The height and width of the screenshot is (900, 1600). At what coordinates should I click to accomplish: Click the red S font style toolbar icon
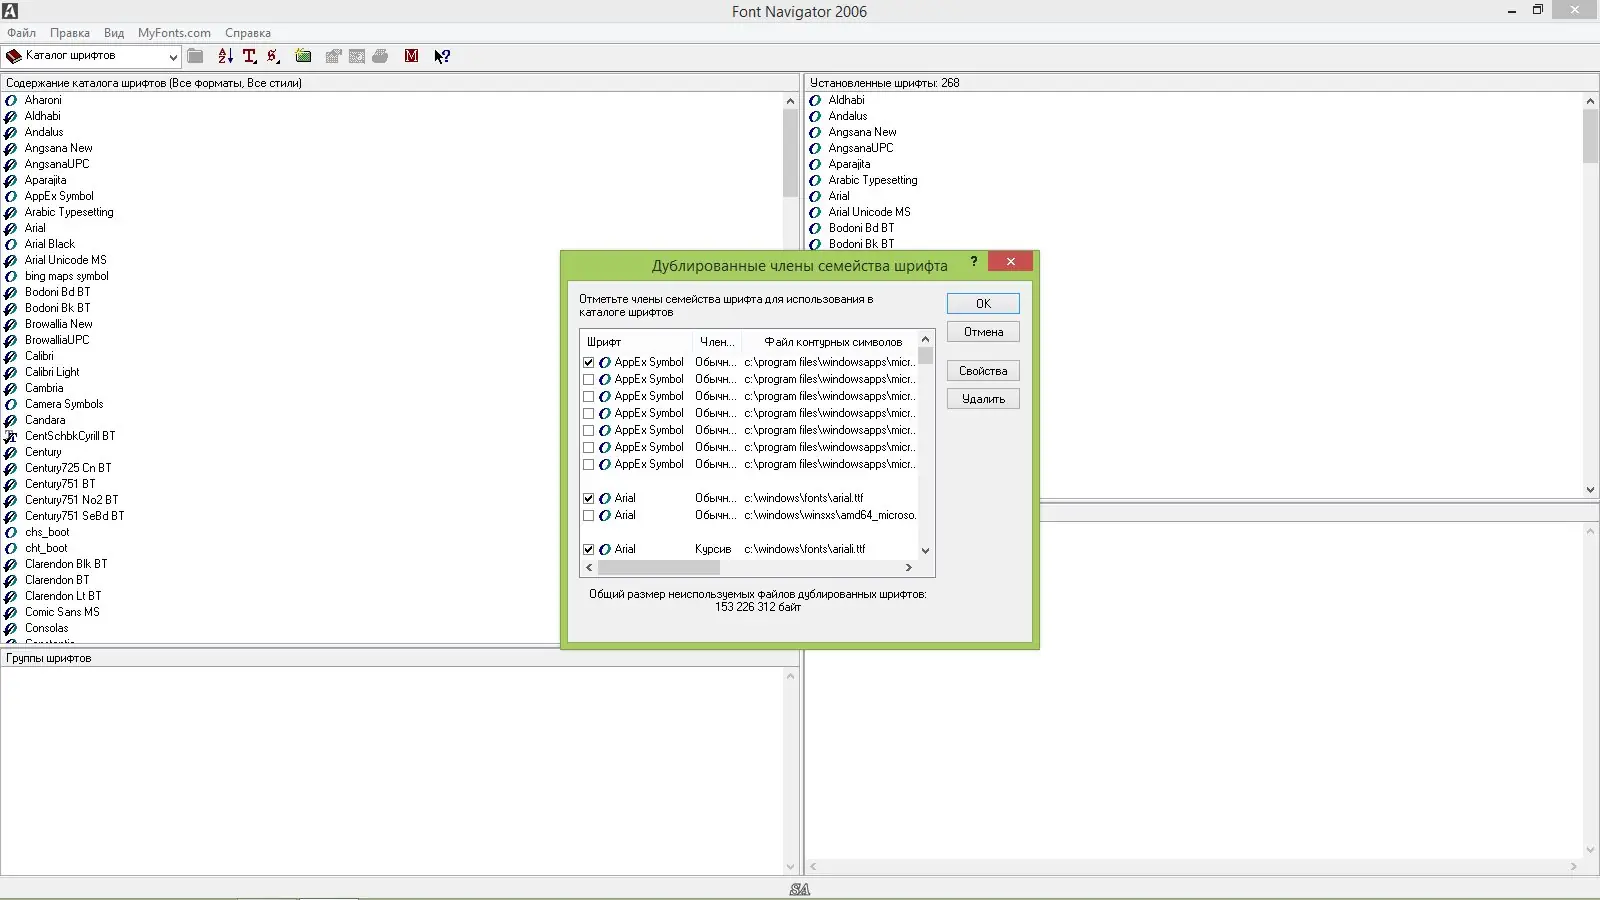[x=273, y=56]
